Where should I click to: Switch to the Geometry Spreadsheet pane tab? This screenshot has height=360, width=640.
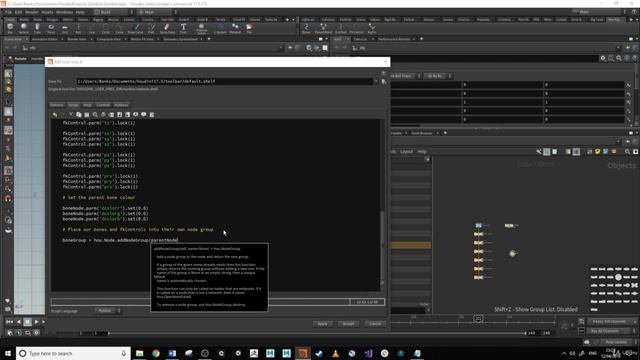(180, 39)
